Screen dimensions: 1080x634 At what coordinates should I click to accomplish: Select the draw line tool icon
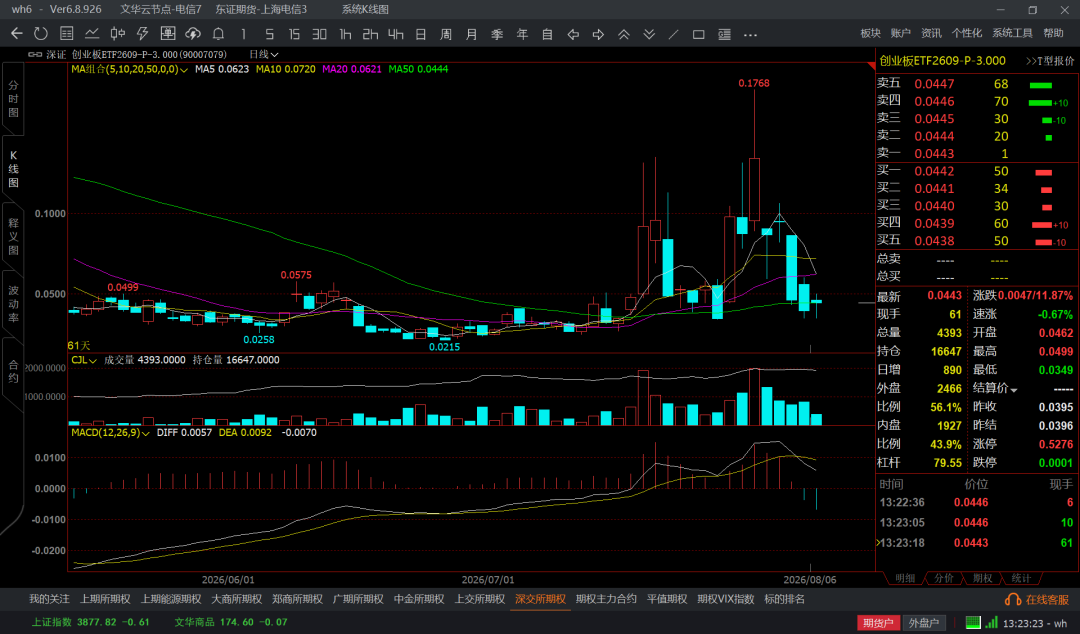pyautogui.click(x=674, y=34)
